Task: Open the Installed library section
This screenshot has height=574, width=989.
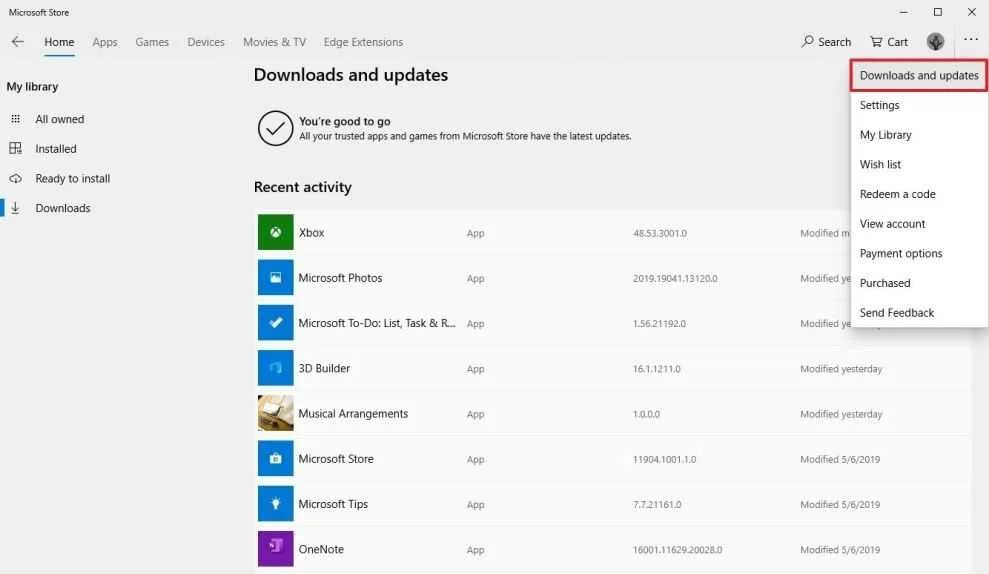Action: 56,149
